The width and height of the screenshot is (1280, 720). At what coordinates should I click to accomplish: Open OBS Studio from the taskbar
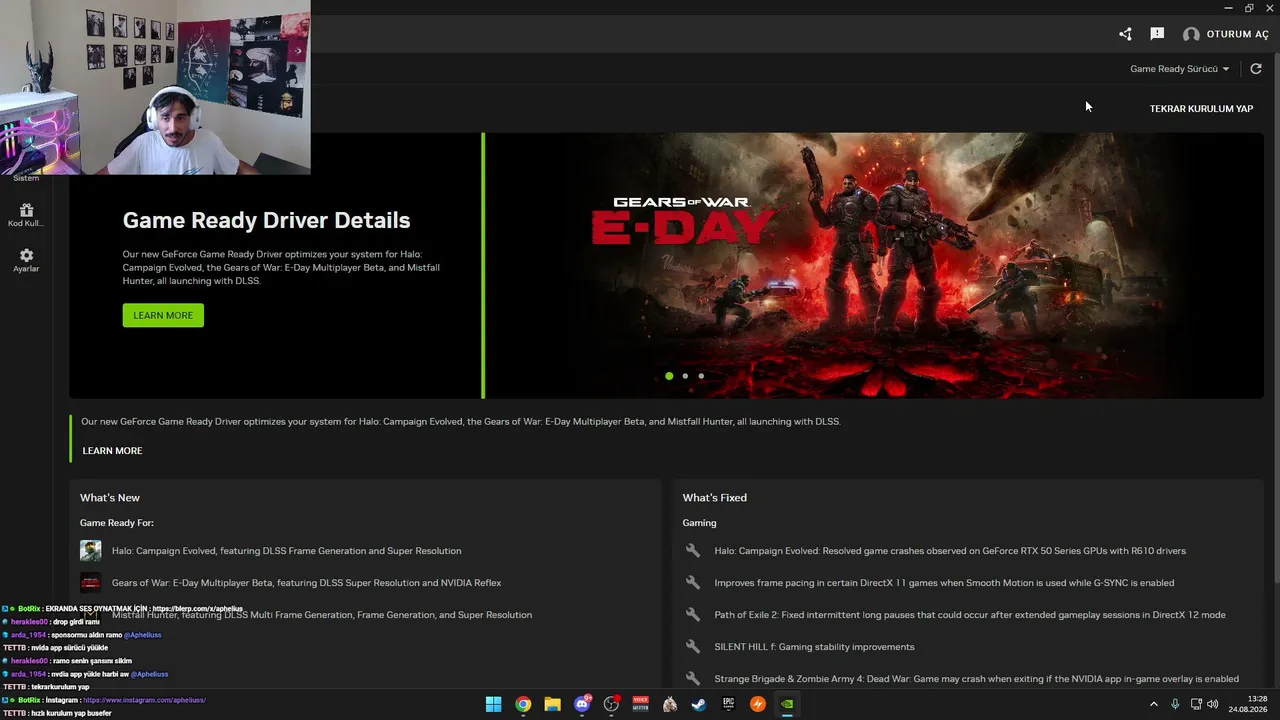(x=611, y=704)
